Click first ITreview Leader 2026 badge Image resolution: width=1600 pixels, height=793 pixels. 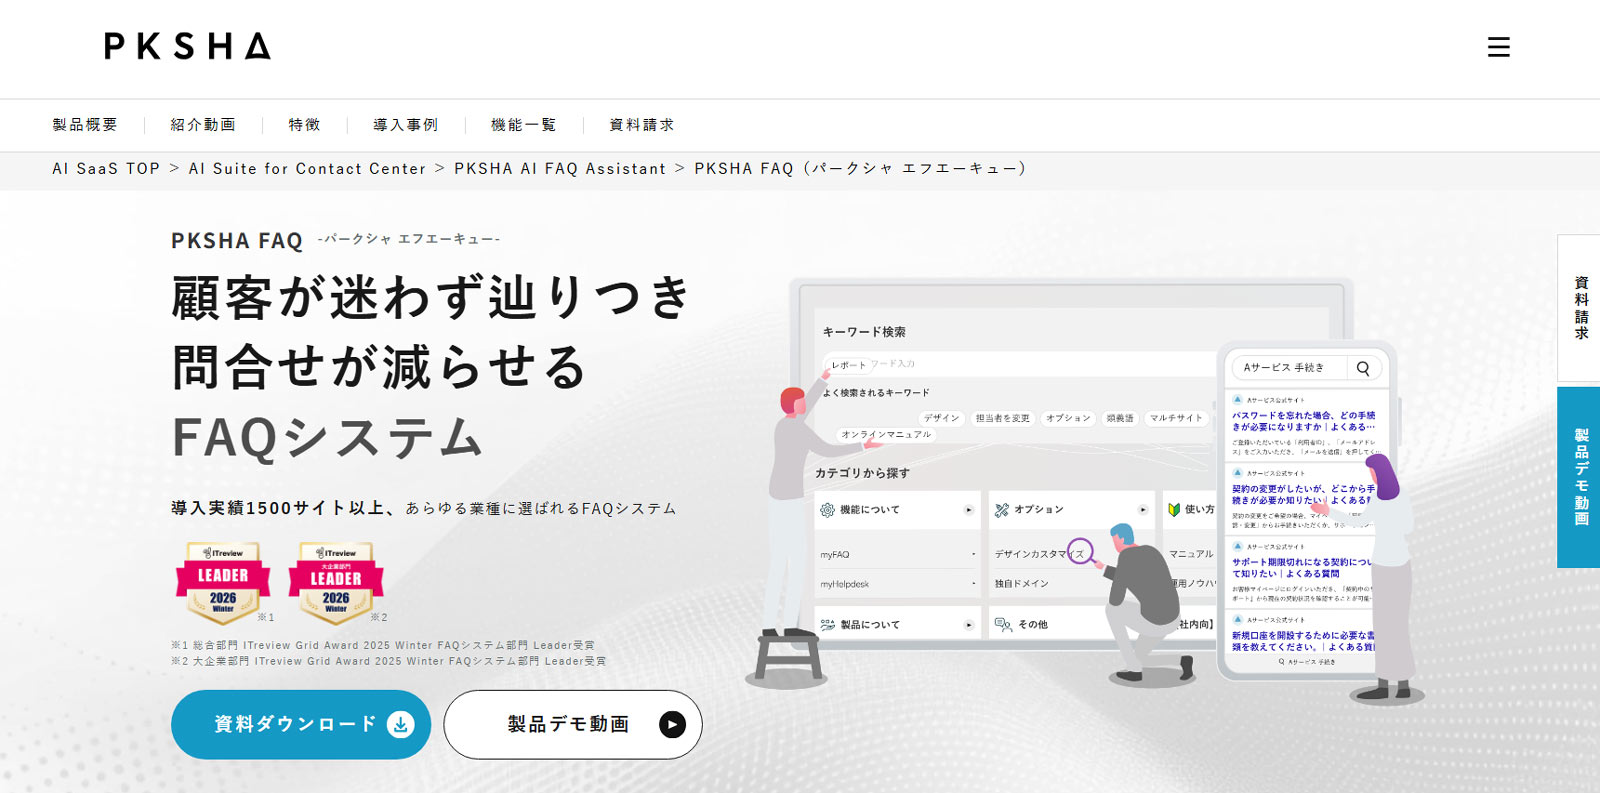click(x=223, y=582)
